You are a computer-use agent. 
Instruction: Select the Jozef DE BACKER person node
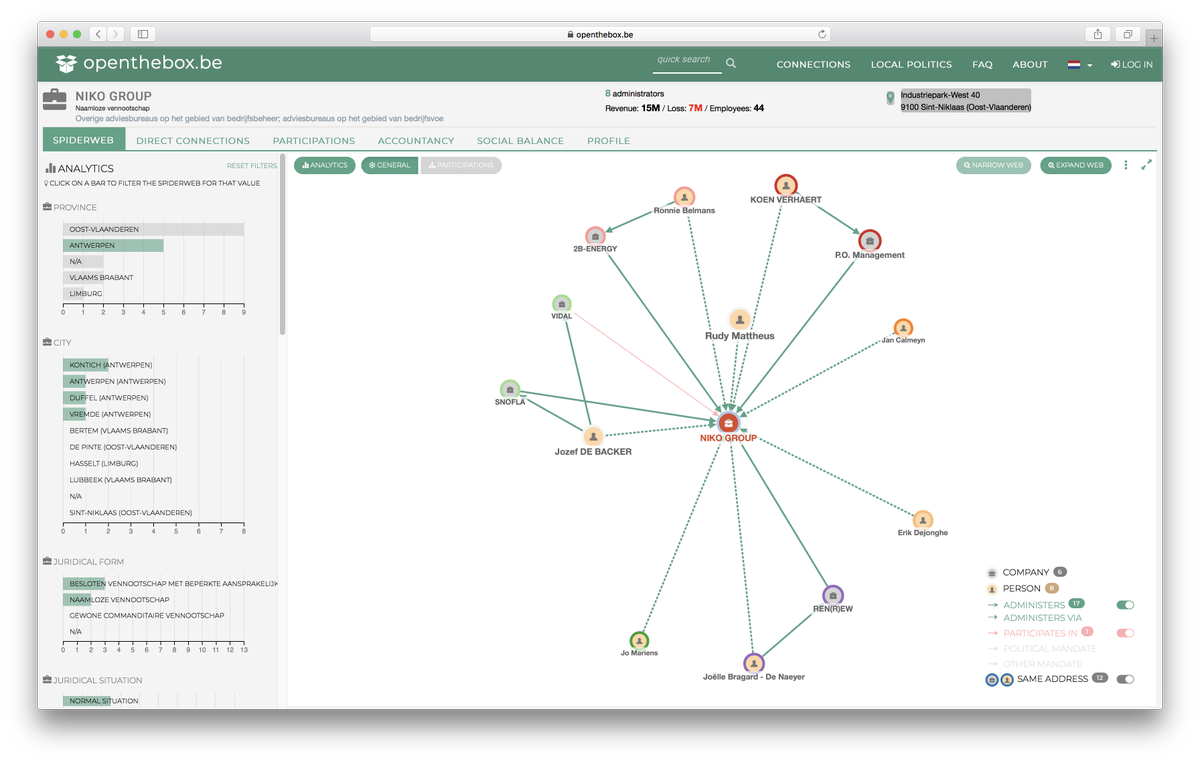pos(593,436)
